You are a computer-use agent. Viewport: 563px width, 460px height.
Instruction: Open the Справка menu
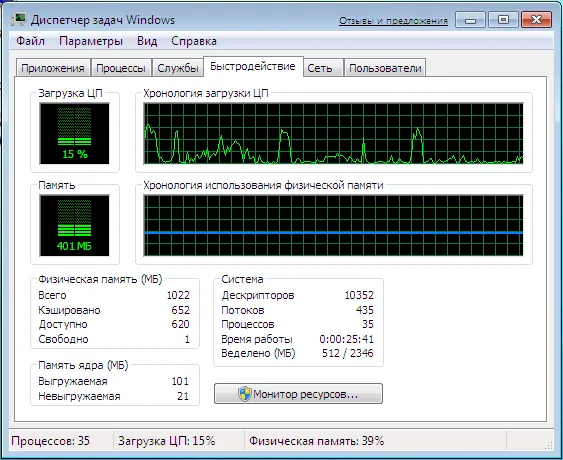coord(194,41)
